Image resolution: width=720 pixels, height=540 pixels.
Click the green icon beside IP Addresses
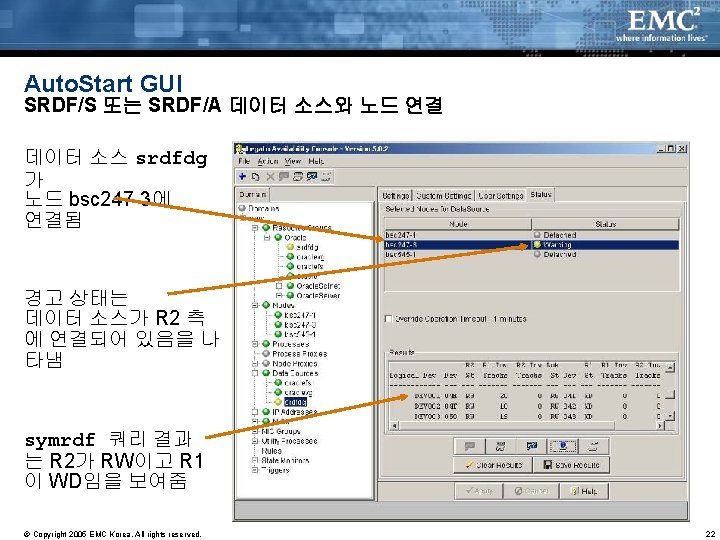tap(266, 411)
